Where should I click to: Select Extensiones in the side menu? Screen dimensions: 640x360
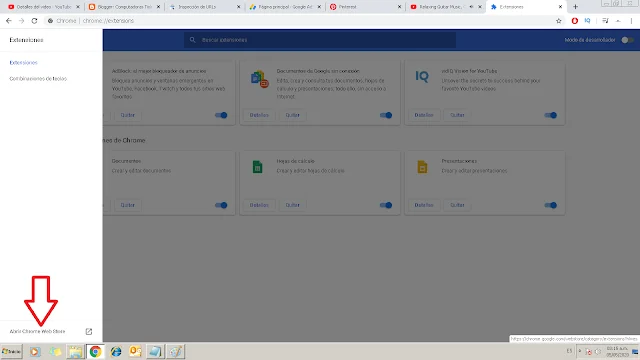pos(23,62)
